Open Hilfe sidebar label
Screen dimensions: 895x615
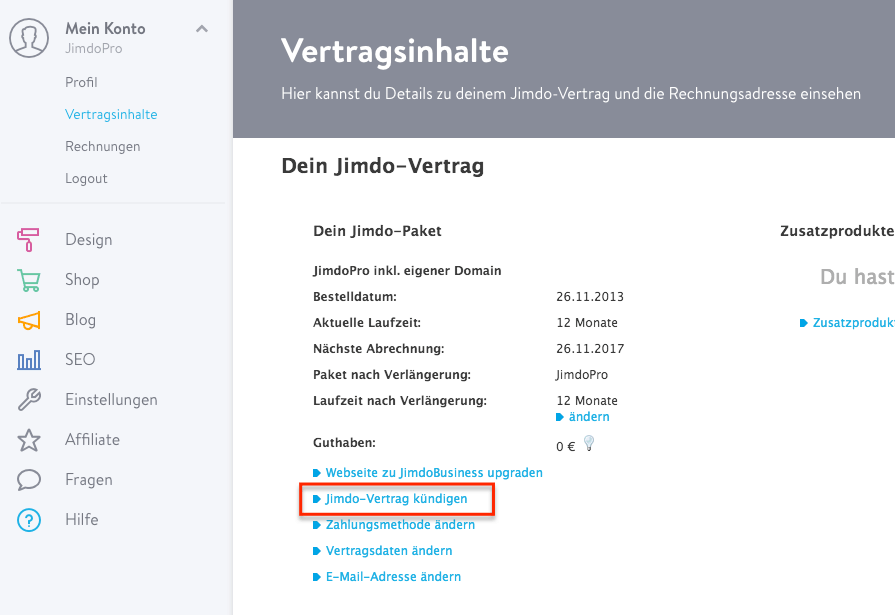coord(82,520)
